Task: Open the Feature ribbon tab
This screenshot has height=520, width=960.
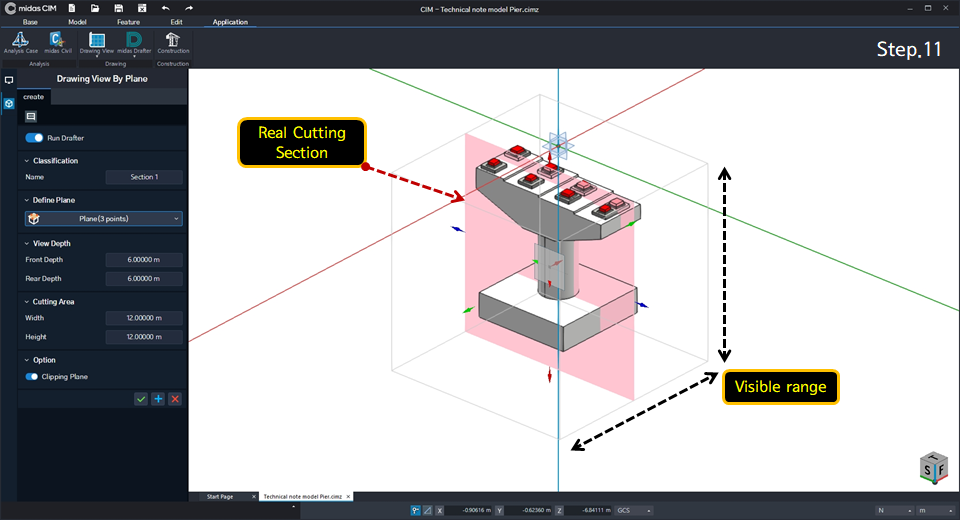Action: [129, 22]
